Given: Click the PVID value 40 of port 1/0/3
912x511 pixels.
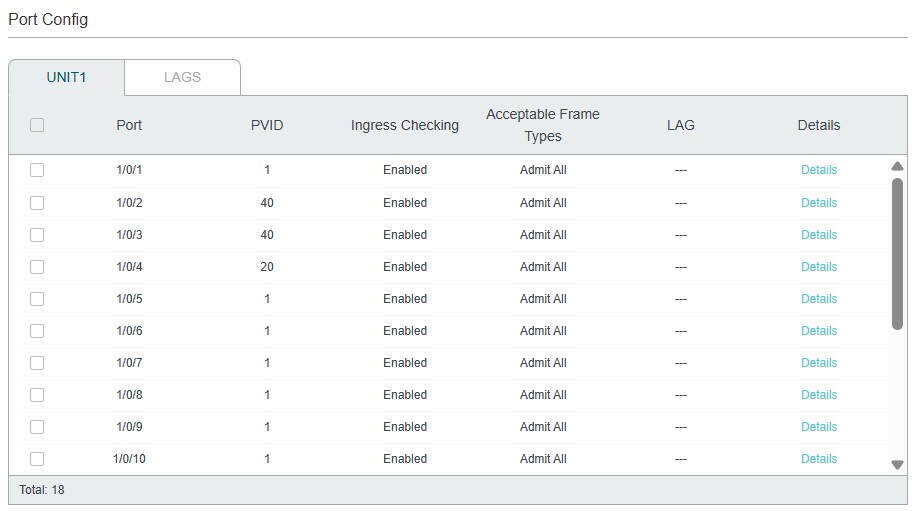Looking at the screenshot, I should pos(267,235).
